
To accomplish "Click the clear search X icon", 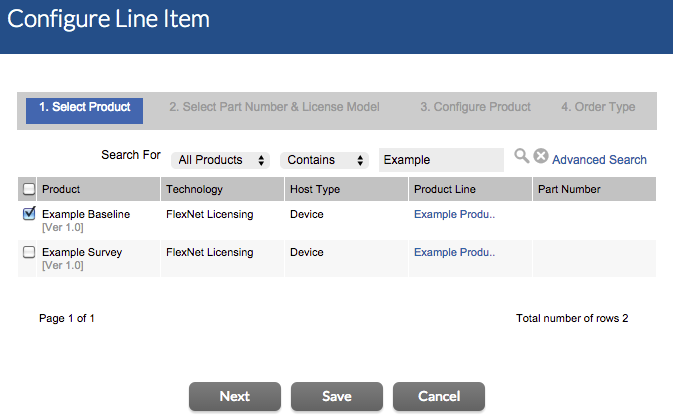I will click(540, 156).
